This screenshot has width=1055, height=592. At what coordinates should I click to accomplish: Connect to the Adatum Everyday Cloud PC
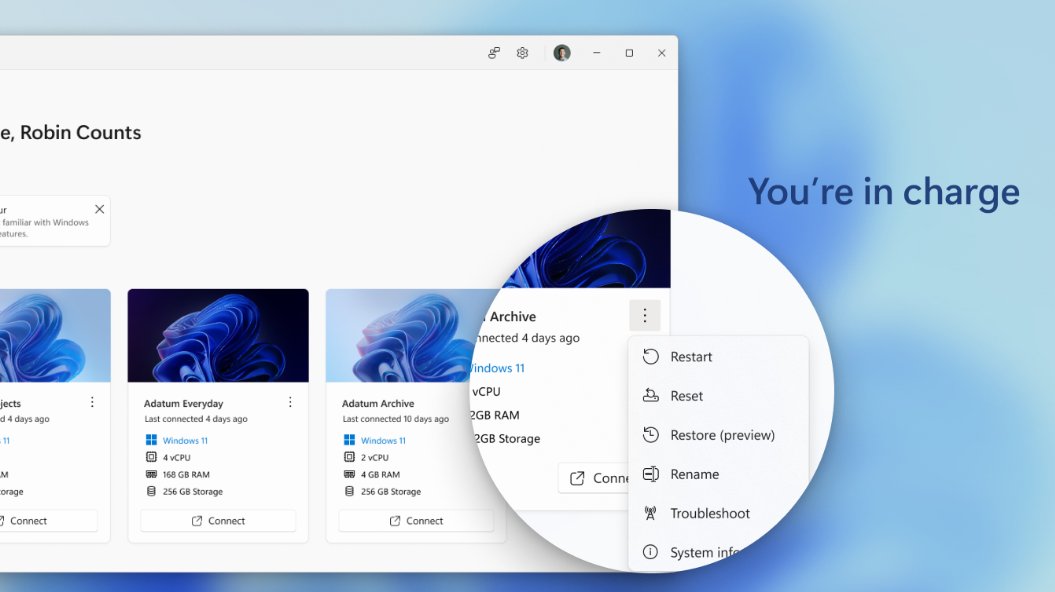218,521
